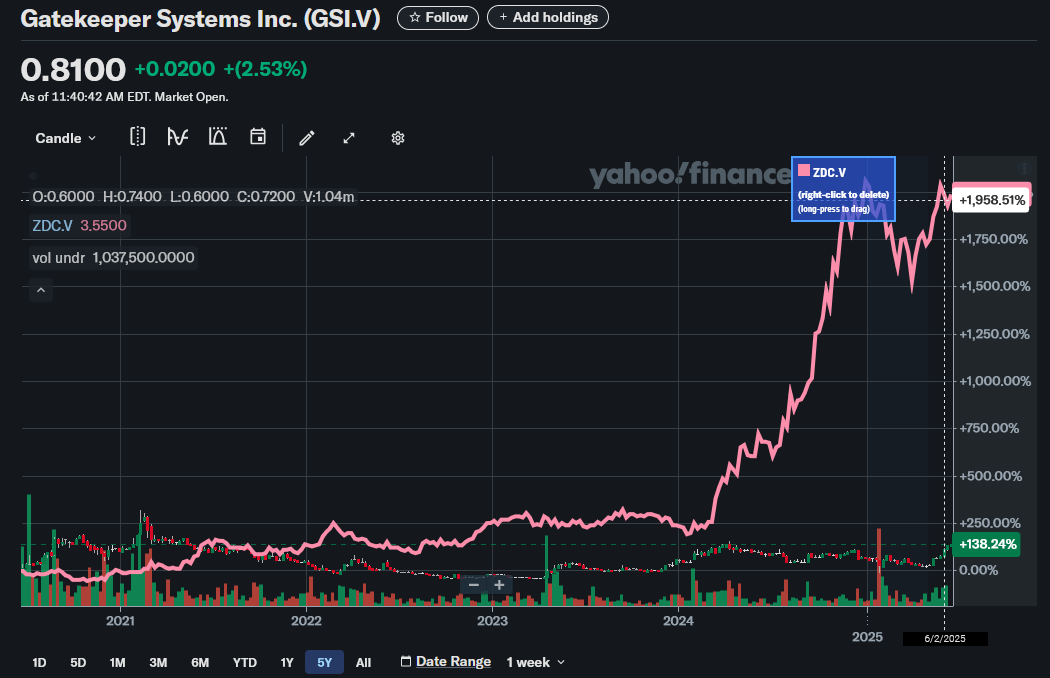Select YTD time range

coord(245,663)
